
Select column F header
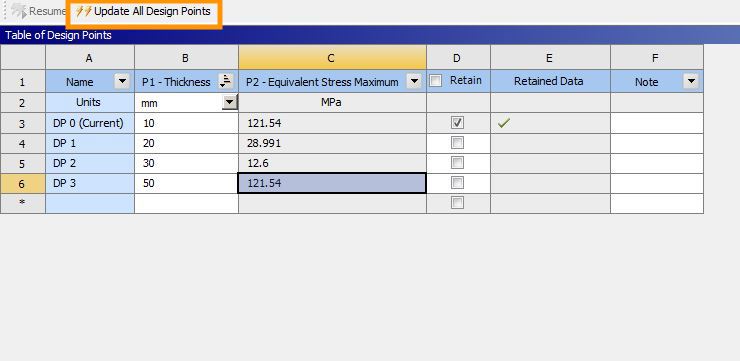(656, 58)
